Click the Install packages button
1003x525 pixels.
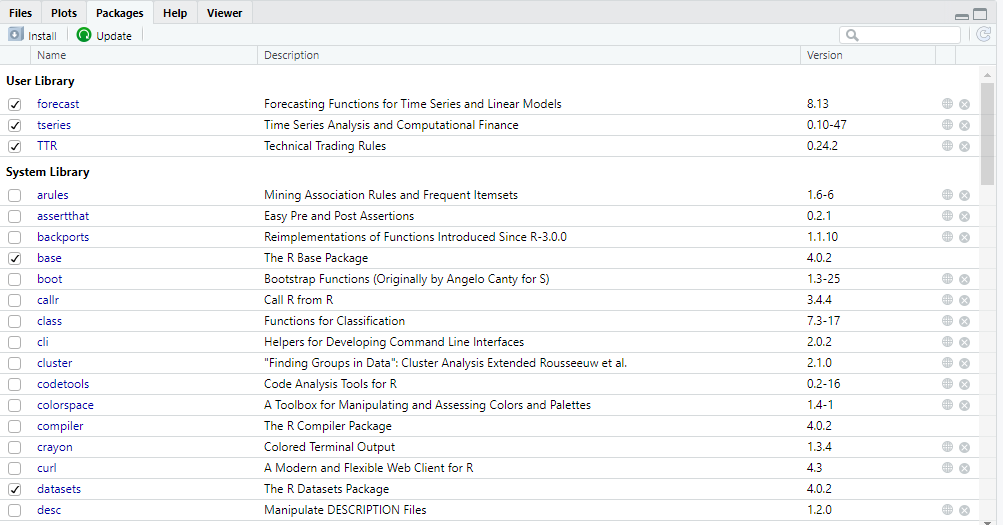pyautogui.click(x=33, y=35)
